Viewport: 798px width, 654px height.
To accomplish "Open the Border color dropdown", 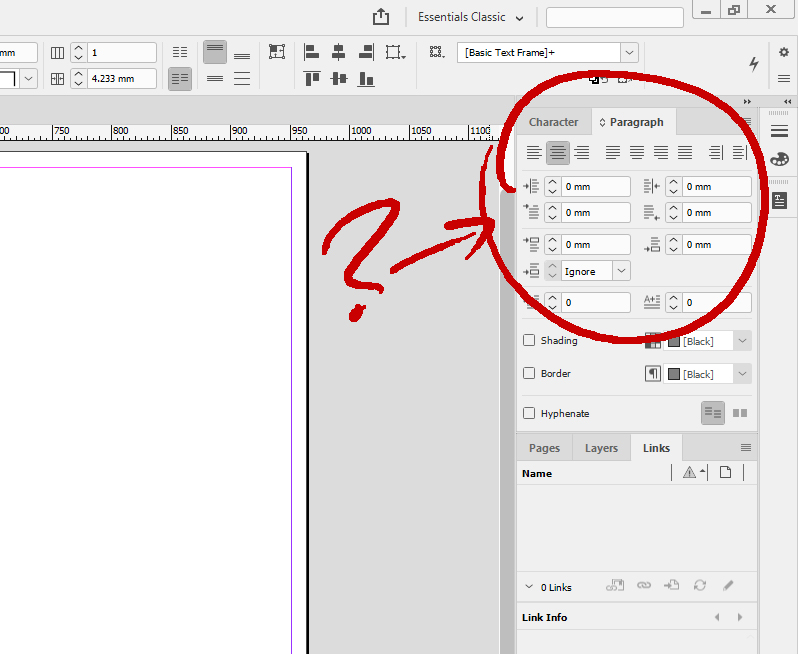I will (x=742, y=374).
